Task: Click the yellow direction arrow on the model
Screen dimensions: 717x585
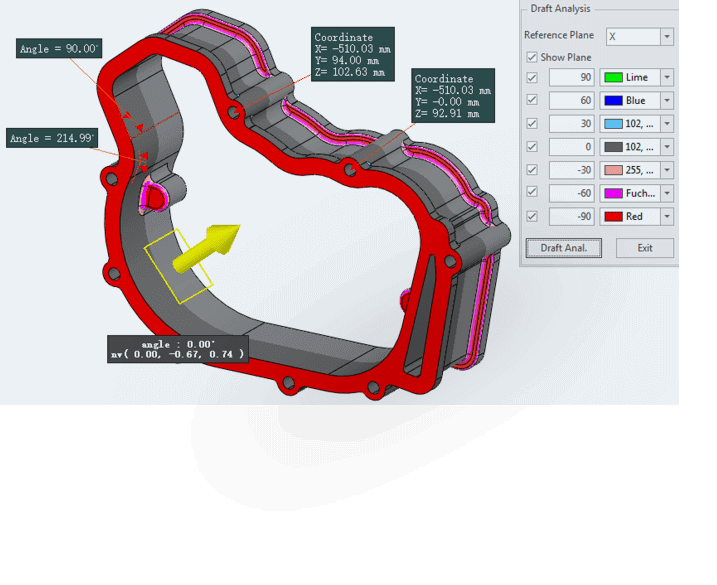Action: 208,247
